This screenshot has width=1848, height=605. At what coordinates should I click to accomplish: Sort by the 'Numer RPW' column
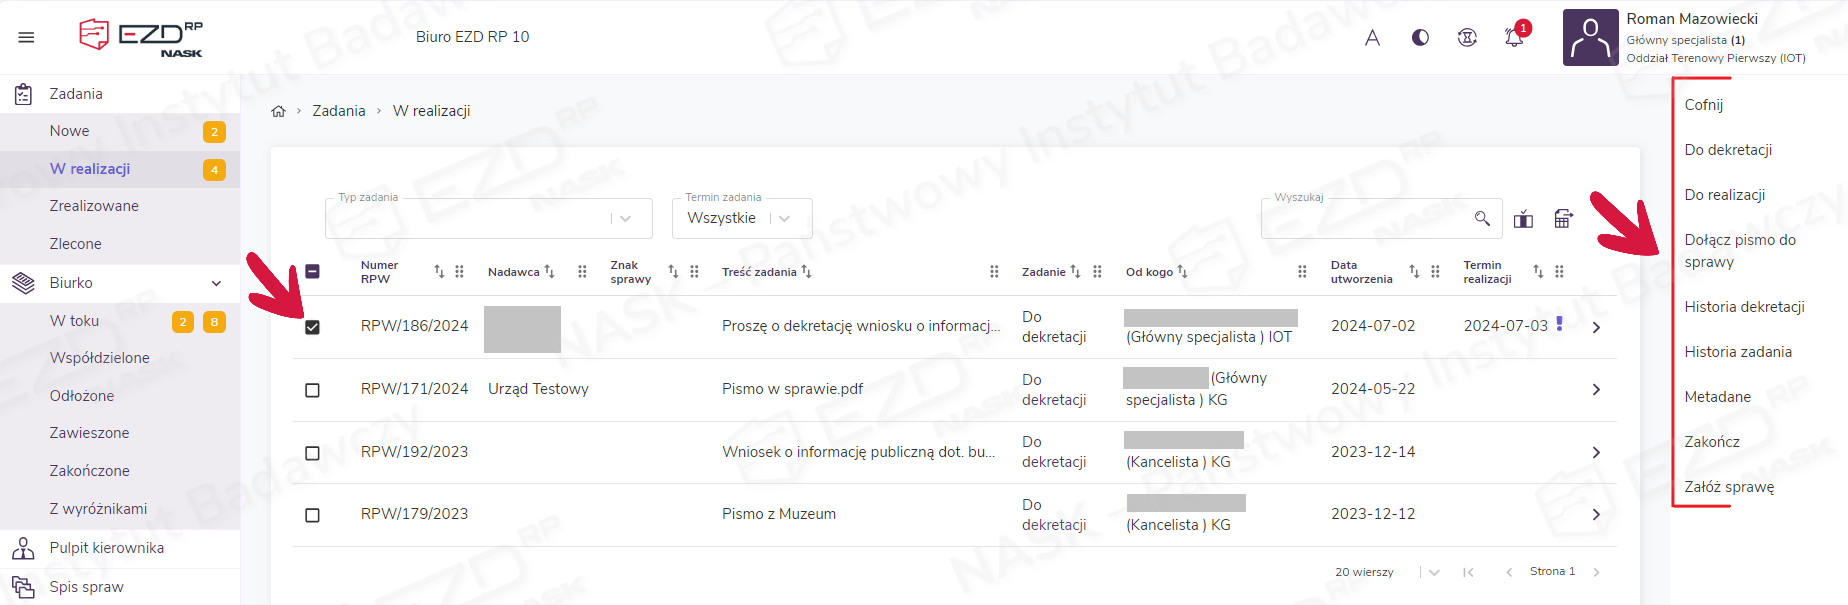tap(439, 272)
